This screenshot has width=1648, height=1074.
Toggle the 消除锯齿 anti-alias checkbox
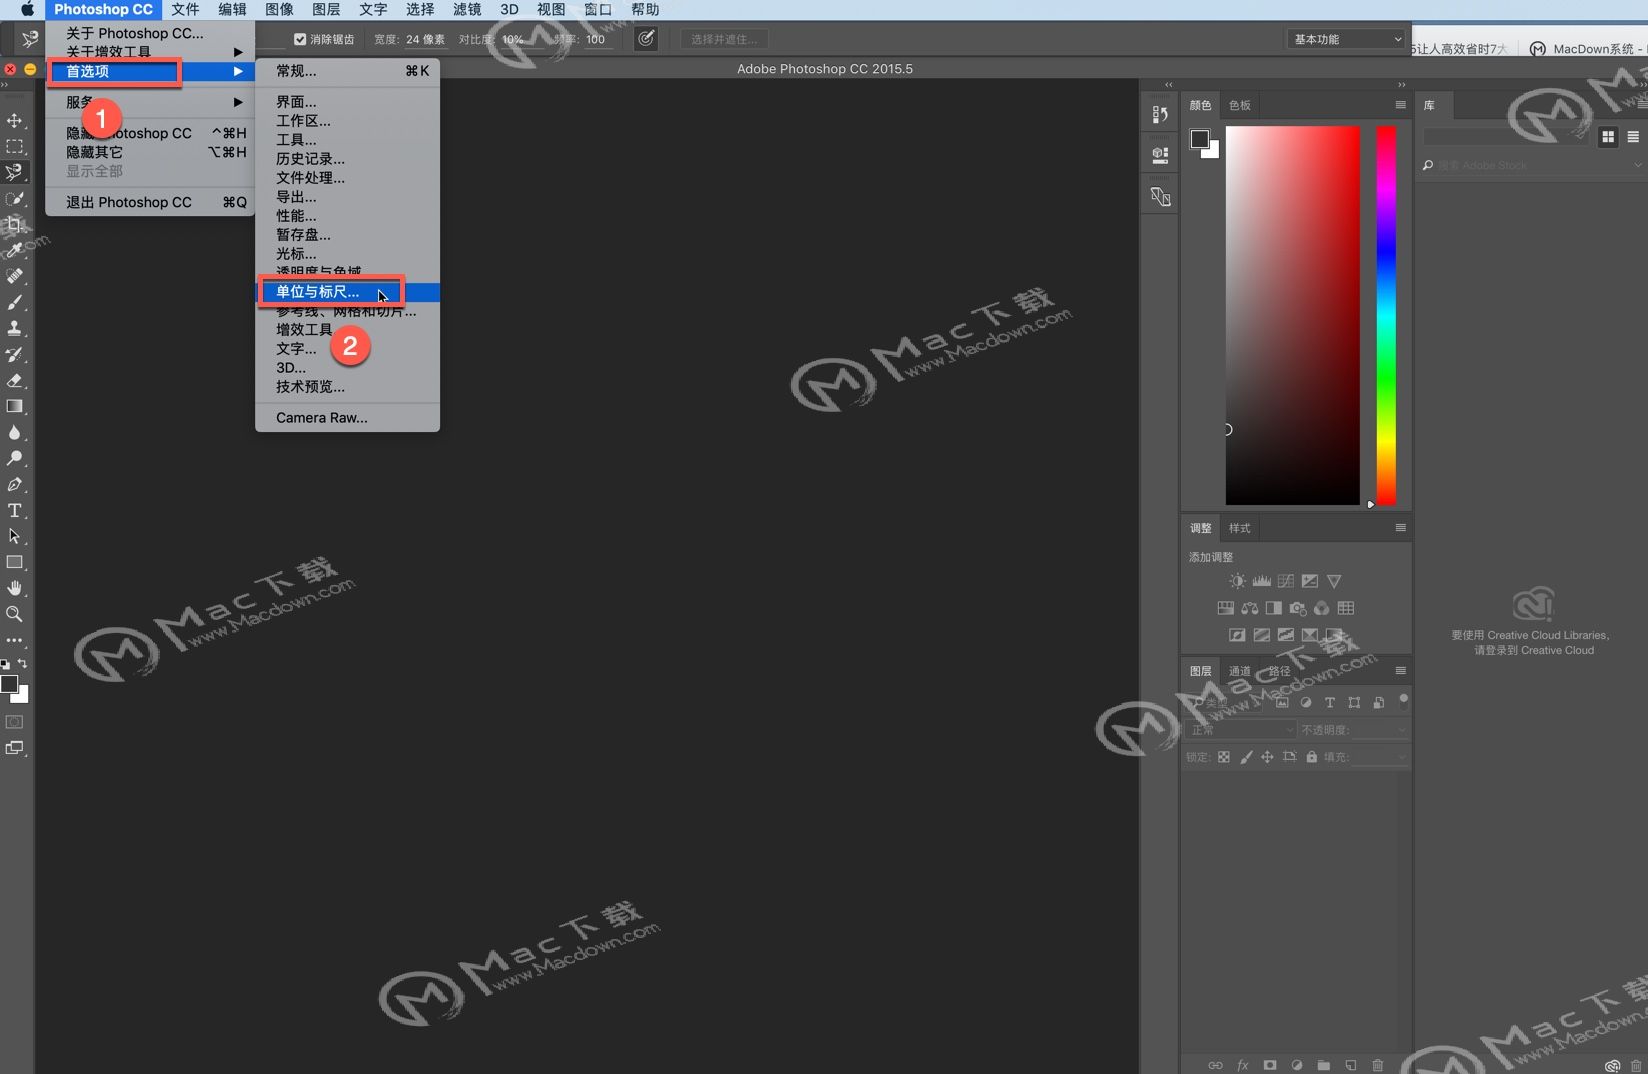(300, 39)
